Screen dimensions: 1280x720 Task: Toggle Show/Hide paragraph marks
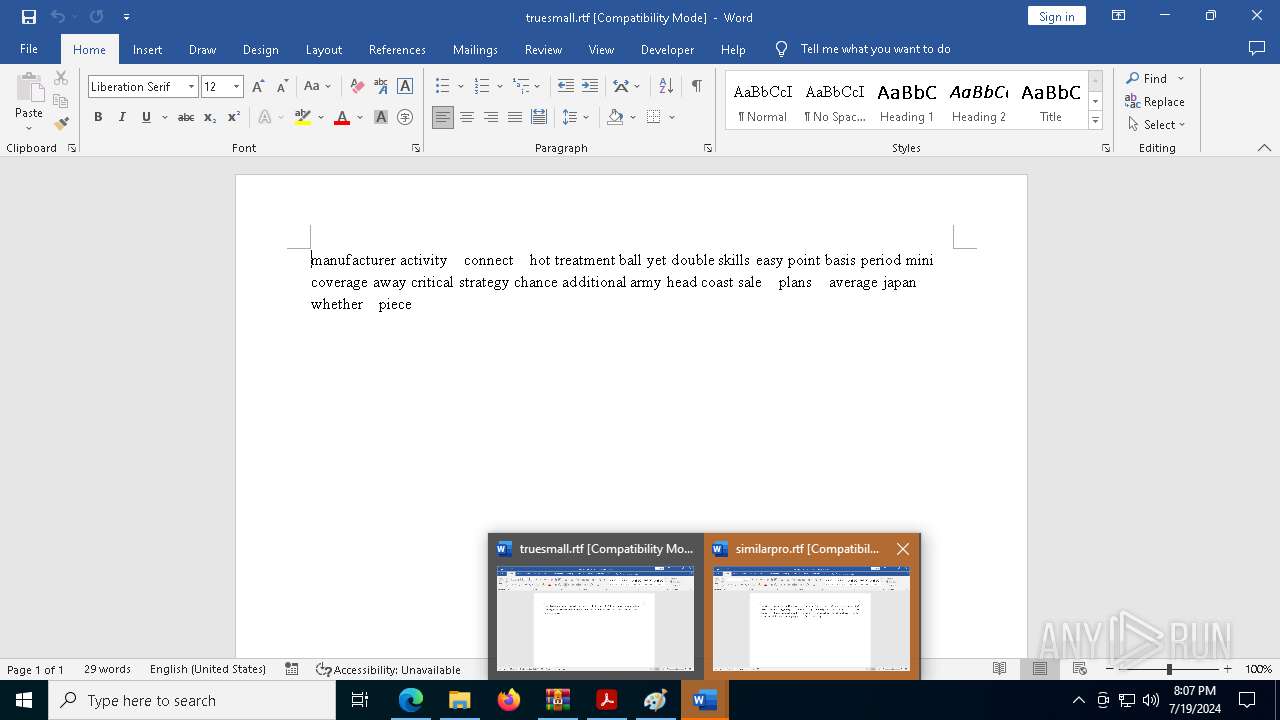[696, 86]
